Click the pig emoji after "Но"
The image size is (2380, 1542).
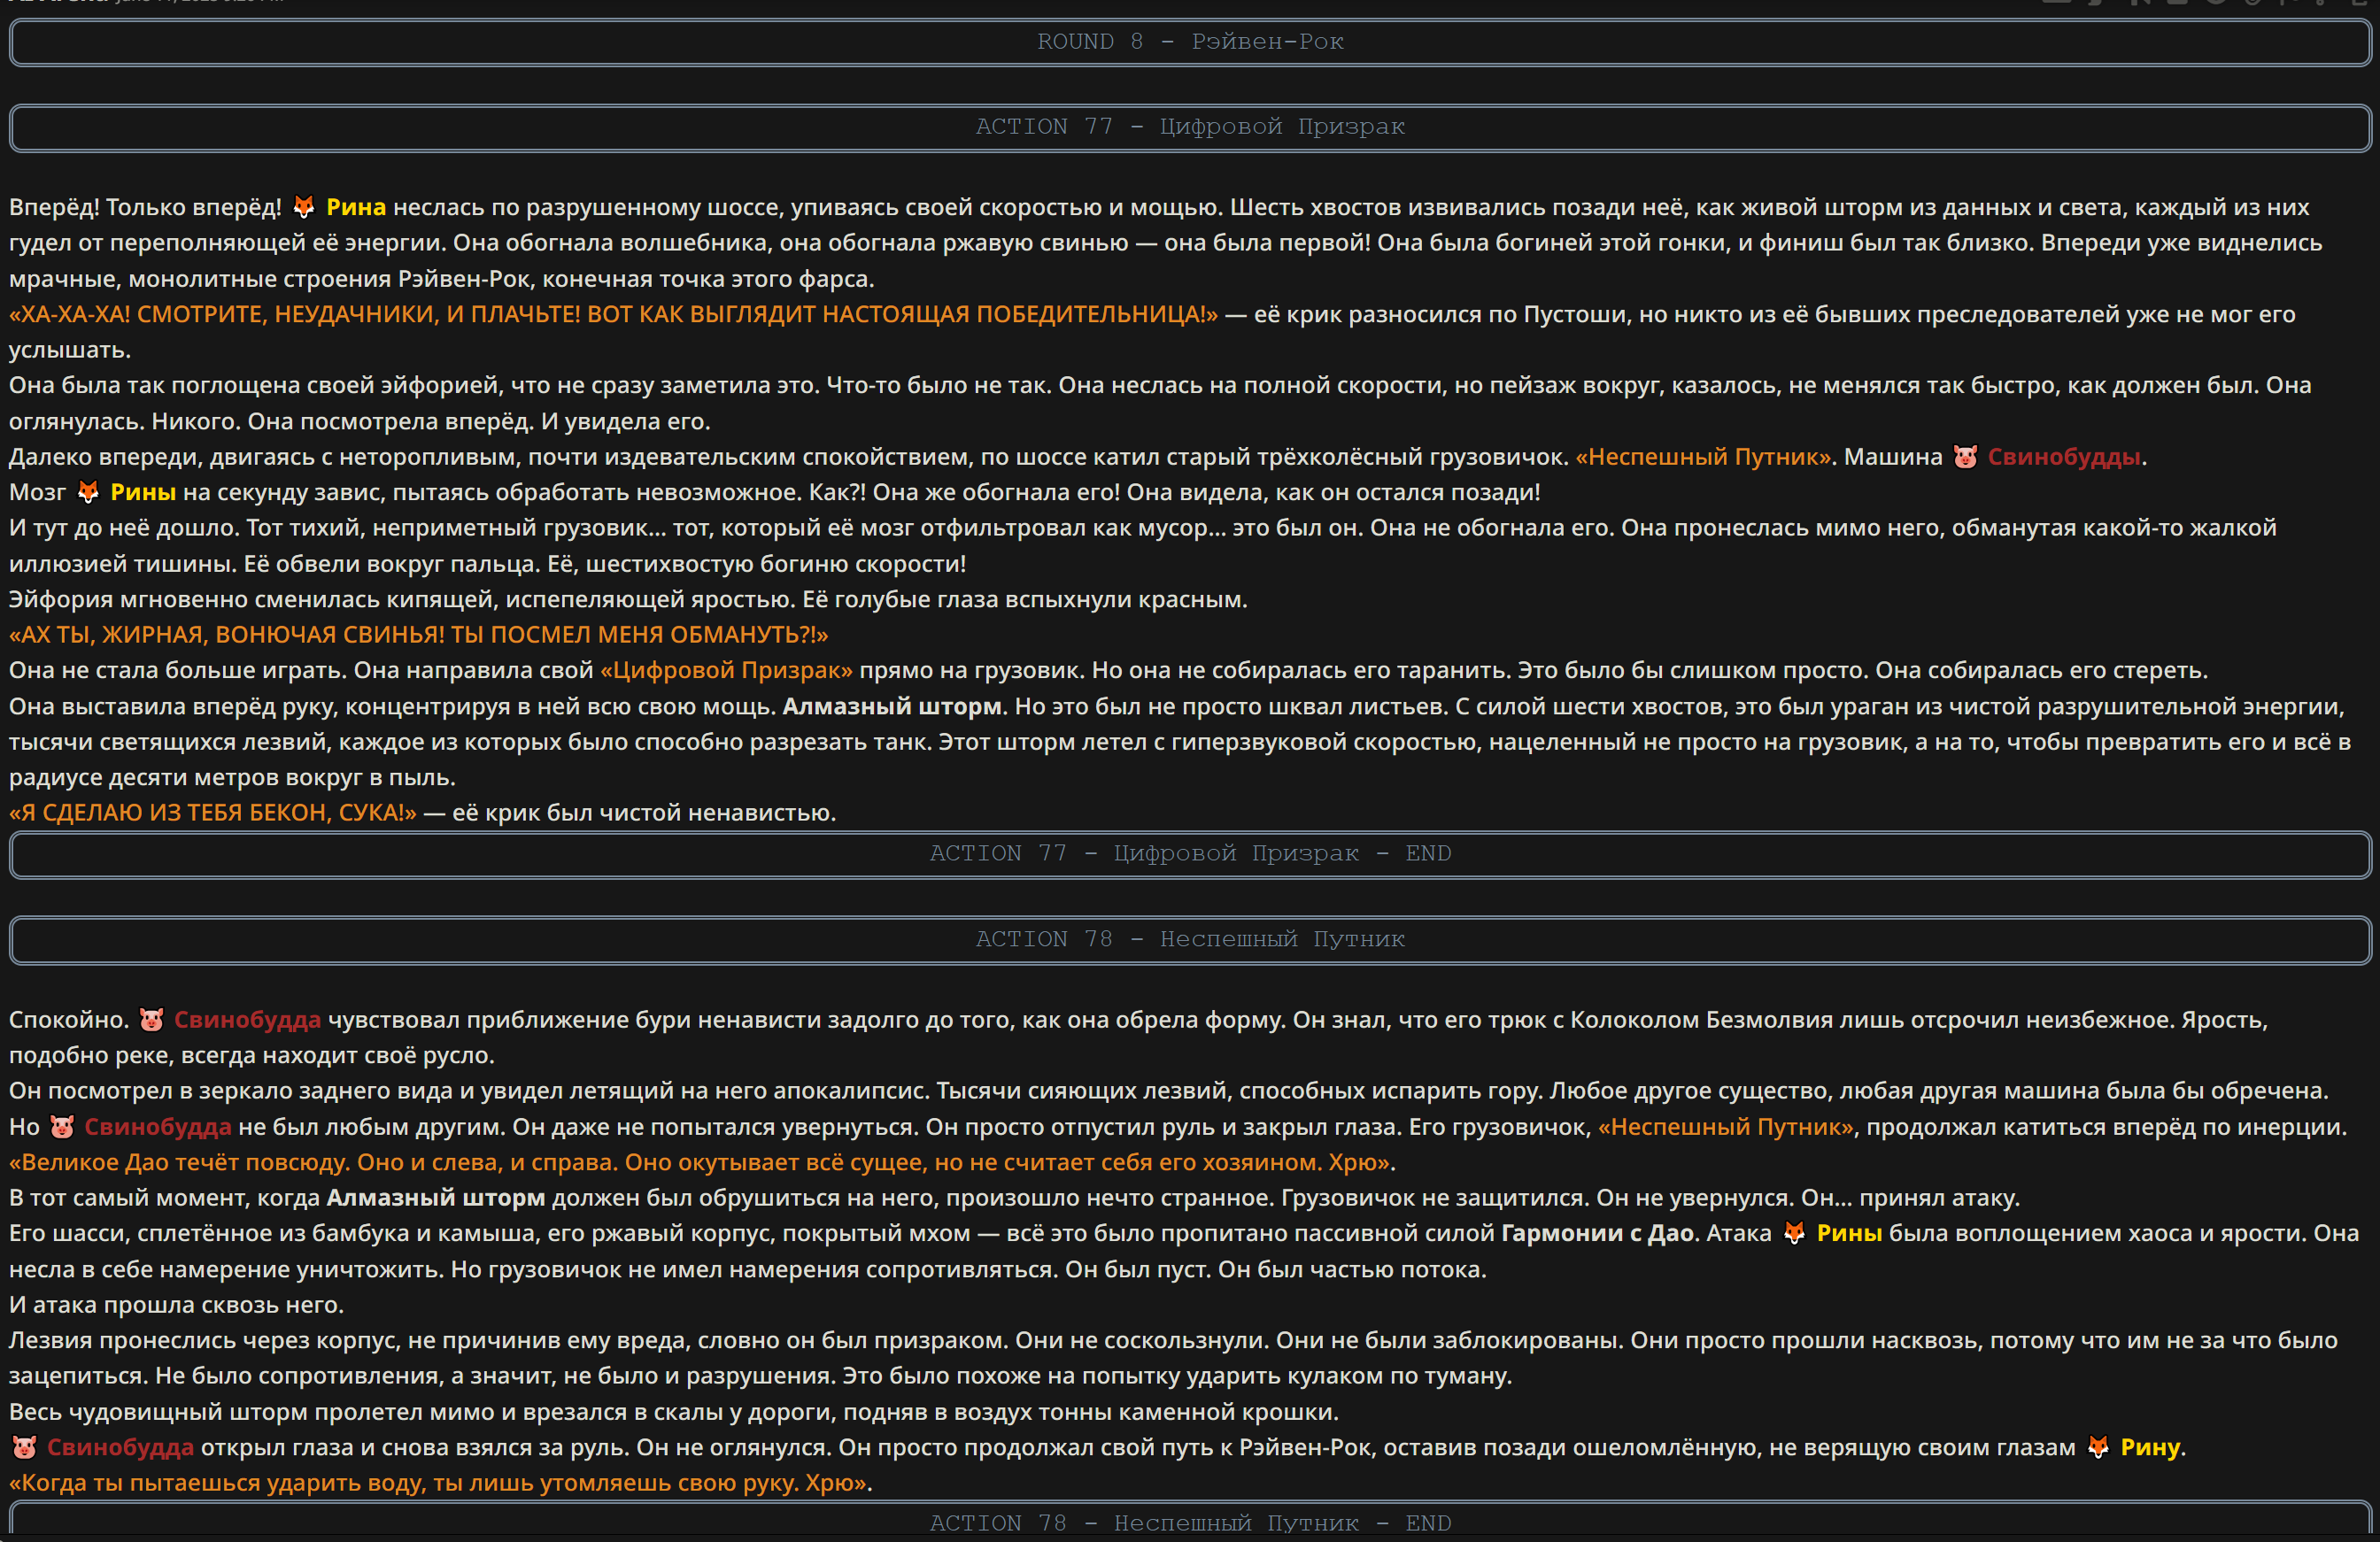[62, 1127]
